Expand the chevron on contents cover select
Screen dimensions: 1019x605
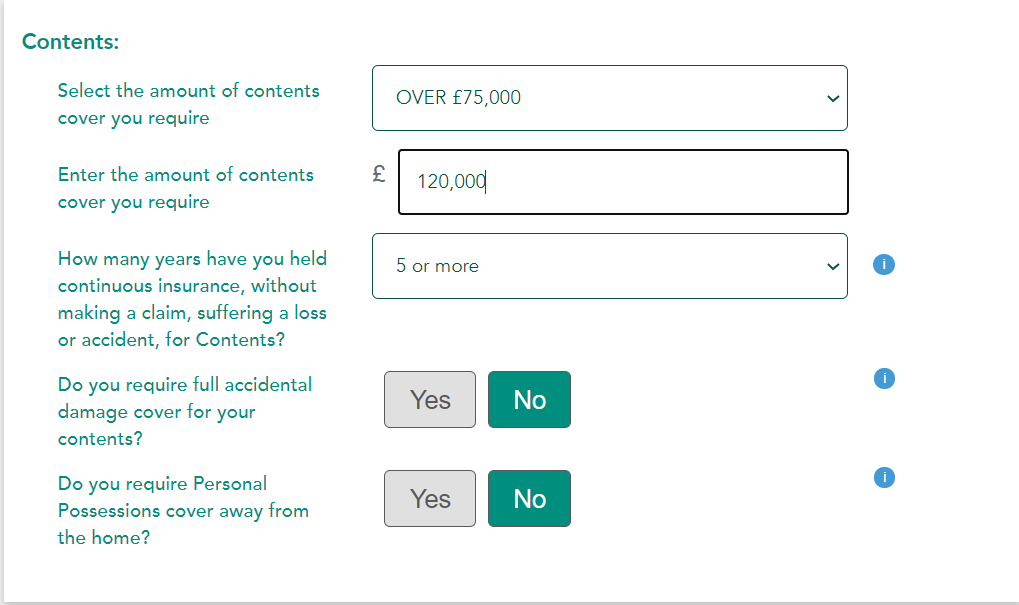click(832, 99)
